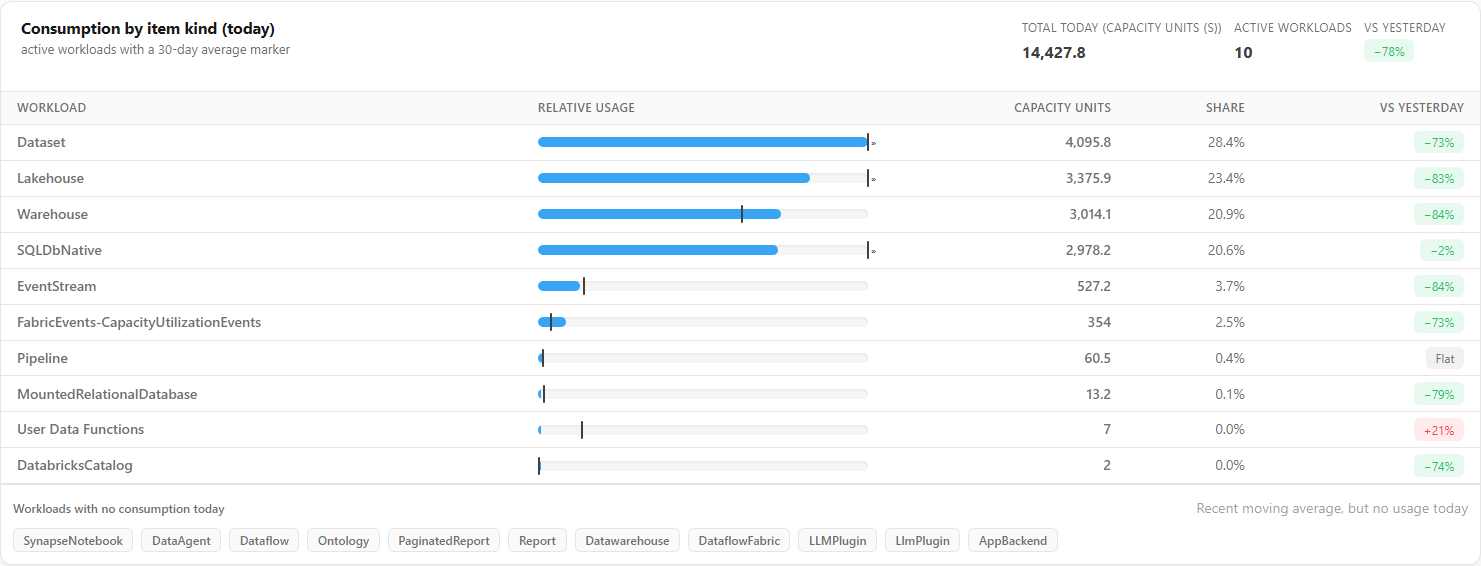This screenshot has height=566, width=1481.
Task: Click the 2,978.2 capacity units value
Action: pyautogui.click(x=1088, y=251)
